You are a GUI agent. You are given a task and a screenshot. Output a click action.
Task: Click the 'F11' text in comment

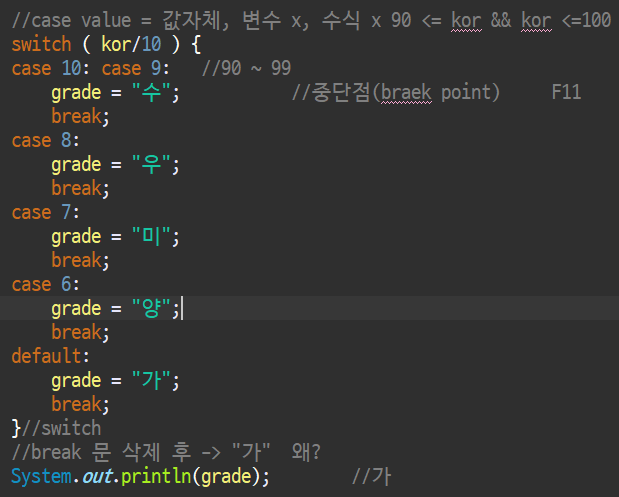pos(566,92)
